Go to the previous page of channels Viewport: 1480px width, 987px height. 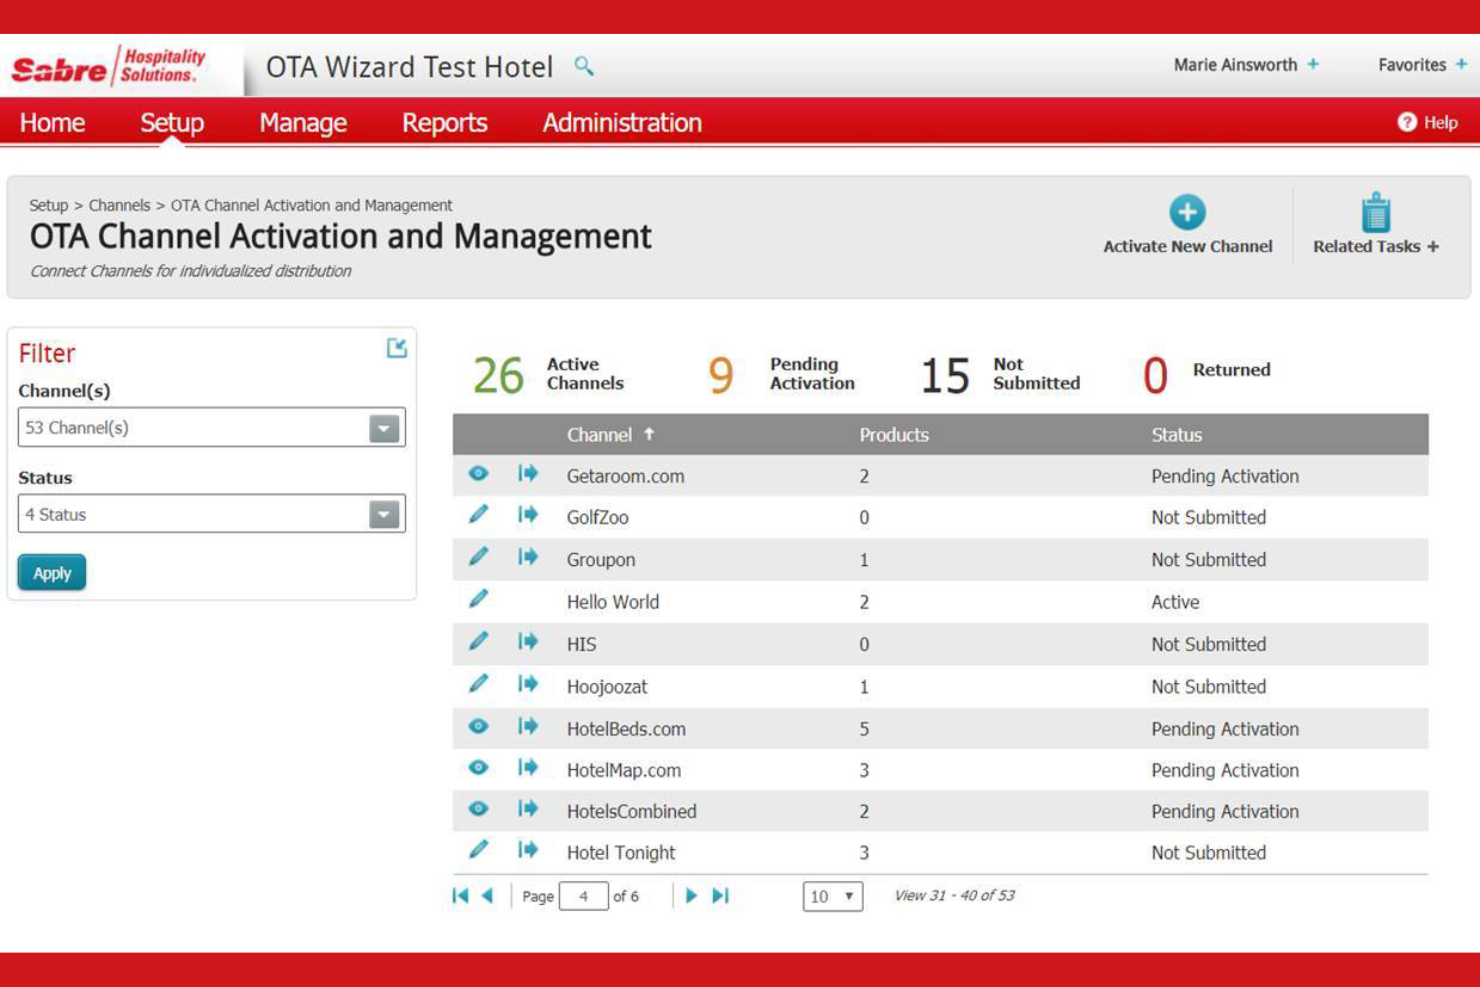(488, 896)
